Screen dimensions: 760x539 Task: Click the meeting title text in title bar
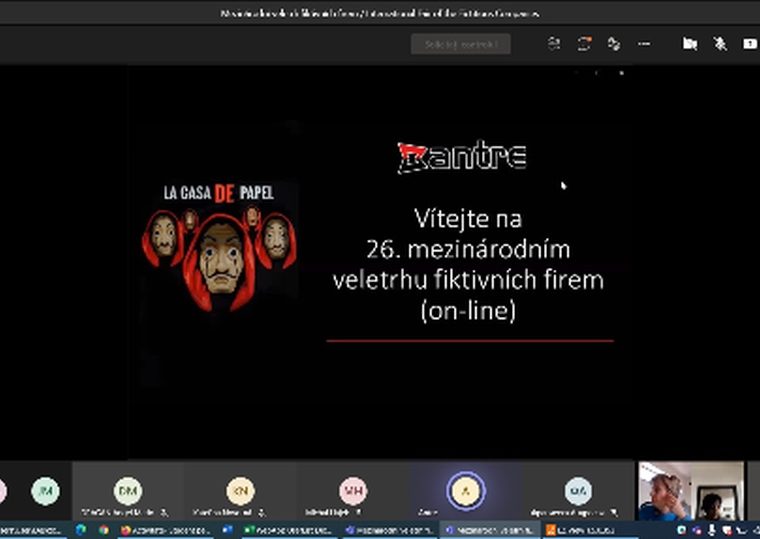point(380,14)
